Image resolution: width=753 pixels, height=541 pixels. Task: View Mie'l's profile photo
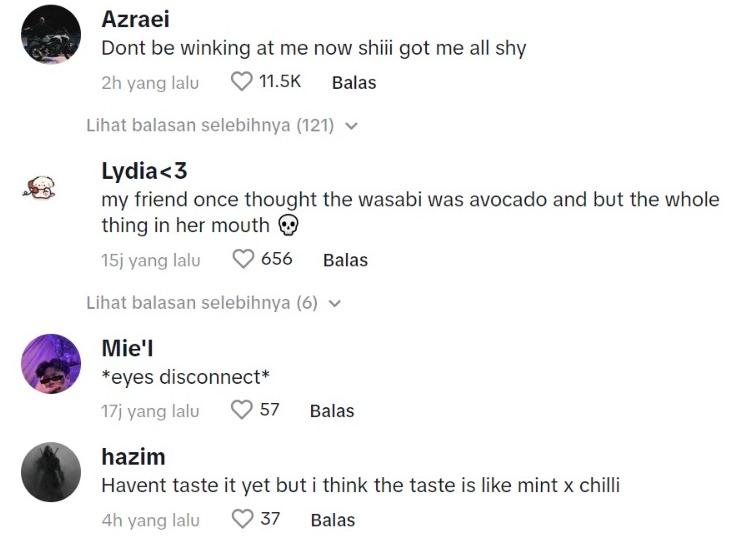pyautogui.click(x=51, y=364)
